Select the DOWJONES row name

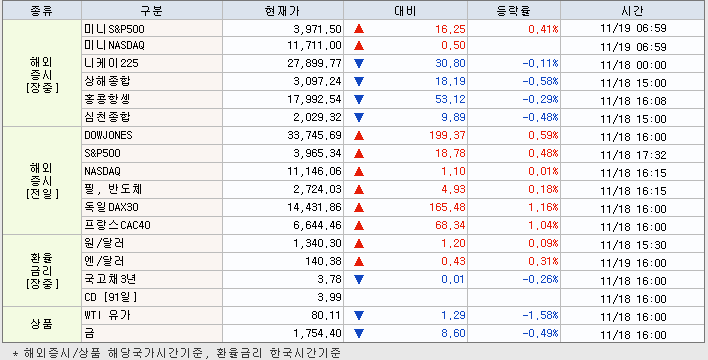108,135
